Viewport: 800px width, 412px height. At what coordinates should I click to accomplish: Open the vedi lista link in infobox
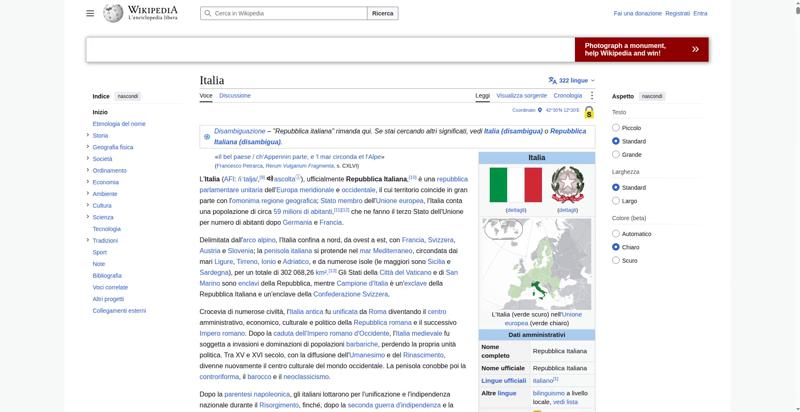[565, 402]
